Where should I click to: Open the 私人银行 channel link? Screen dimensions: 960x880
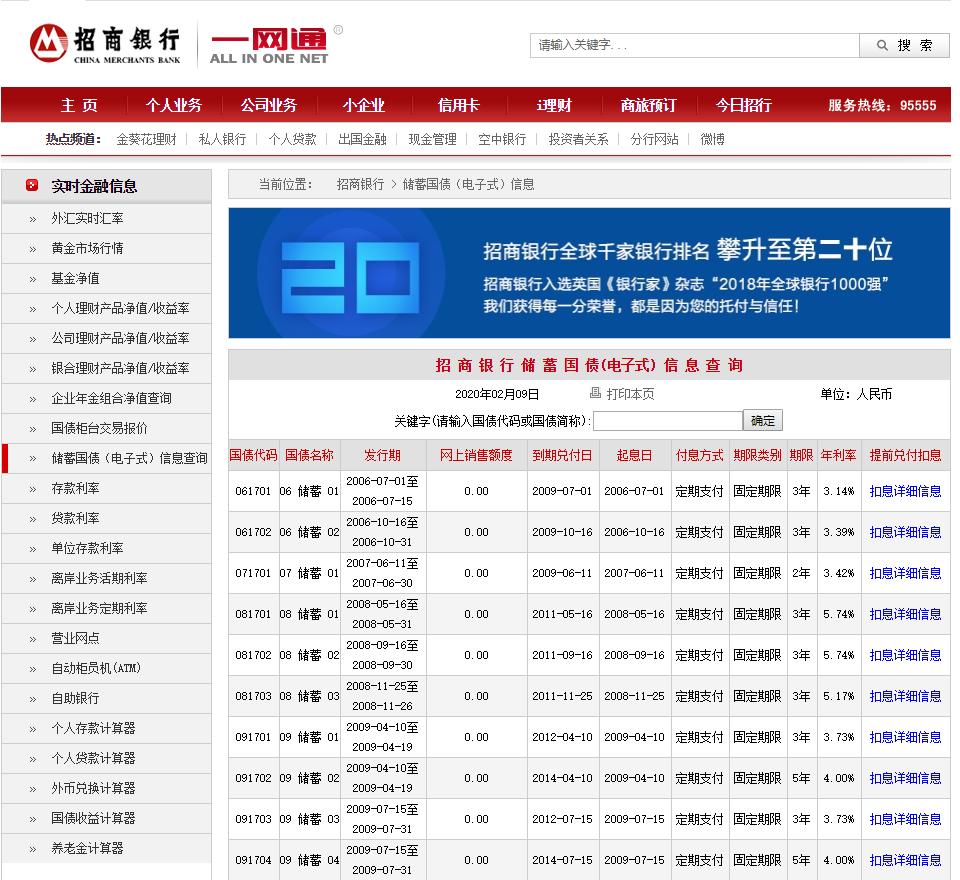point(222,139)
